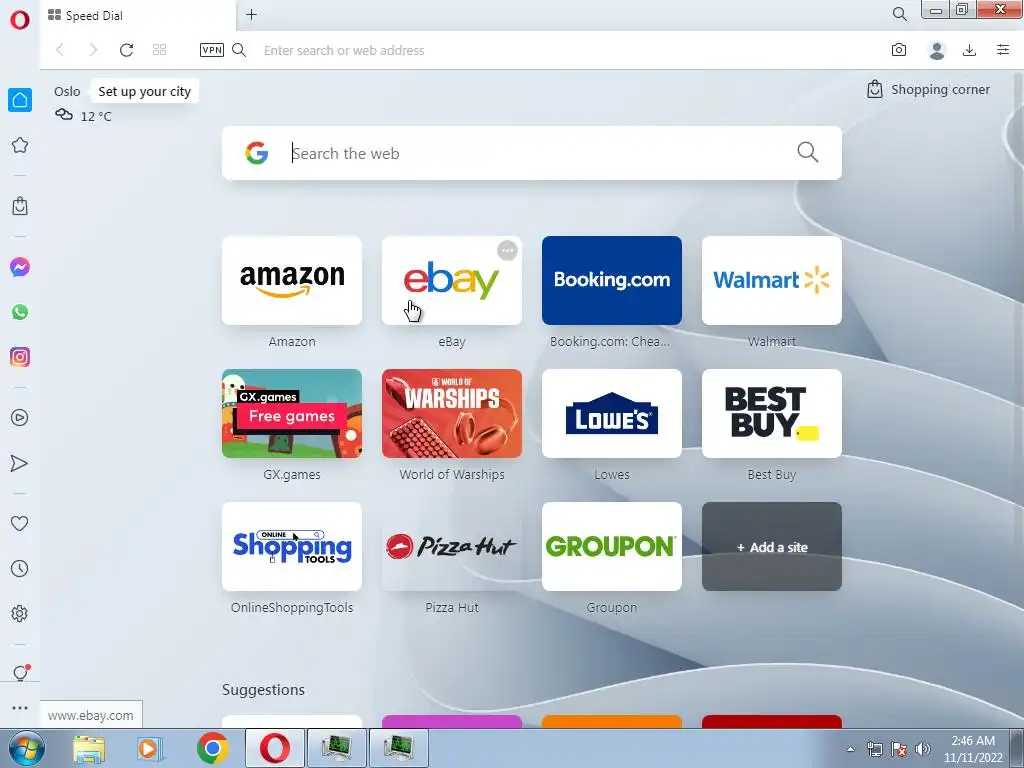1024x768 pixels.
Task: Click the Add a site tile
Action: [x=772, y=547]
